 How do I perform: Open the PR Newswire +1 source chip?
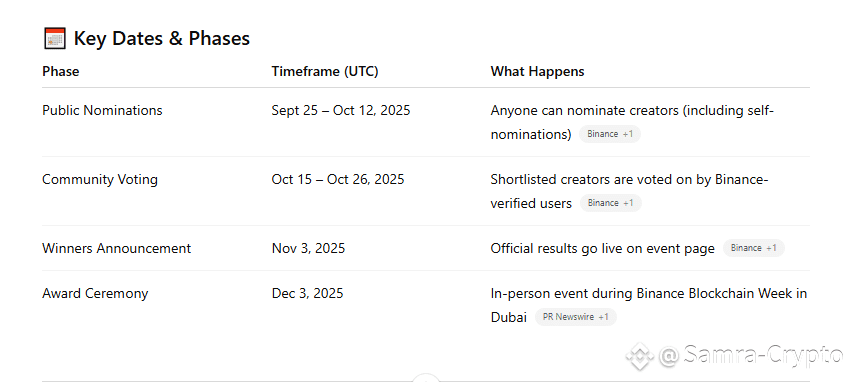point(576,317)
